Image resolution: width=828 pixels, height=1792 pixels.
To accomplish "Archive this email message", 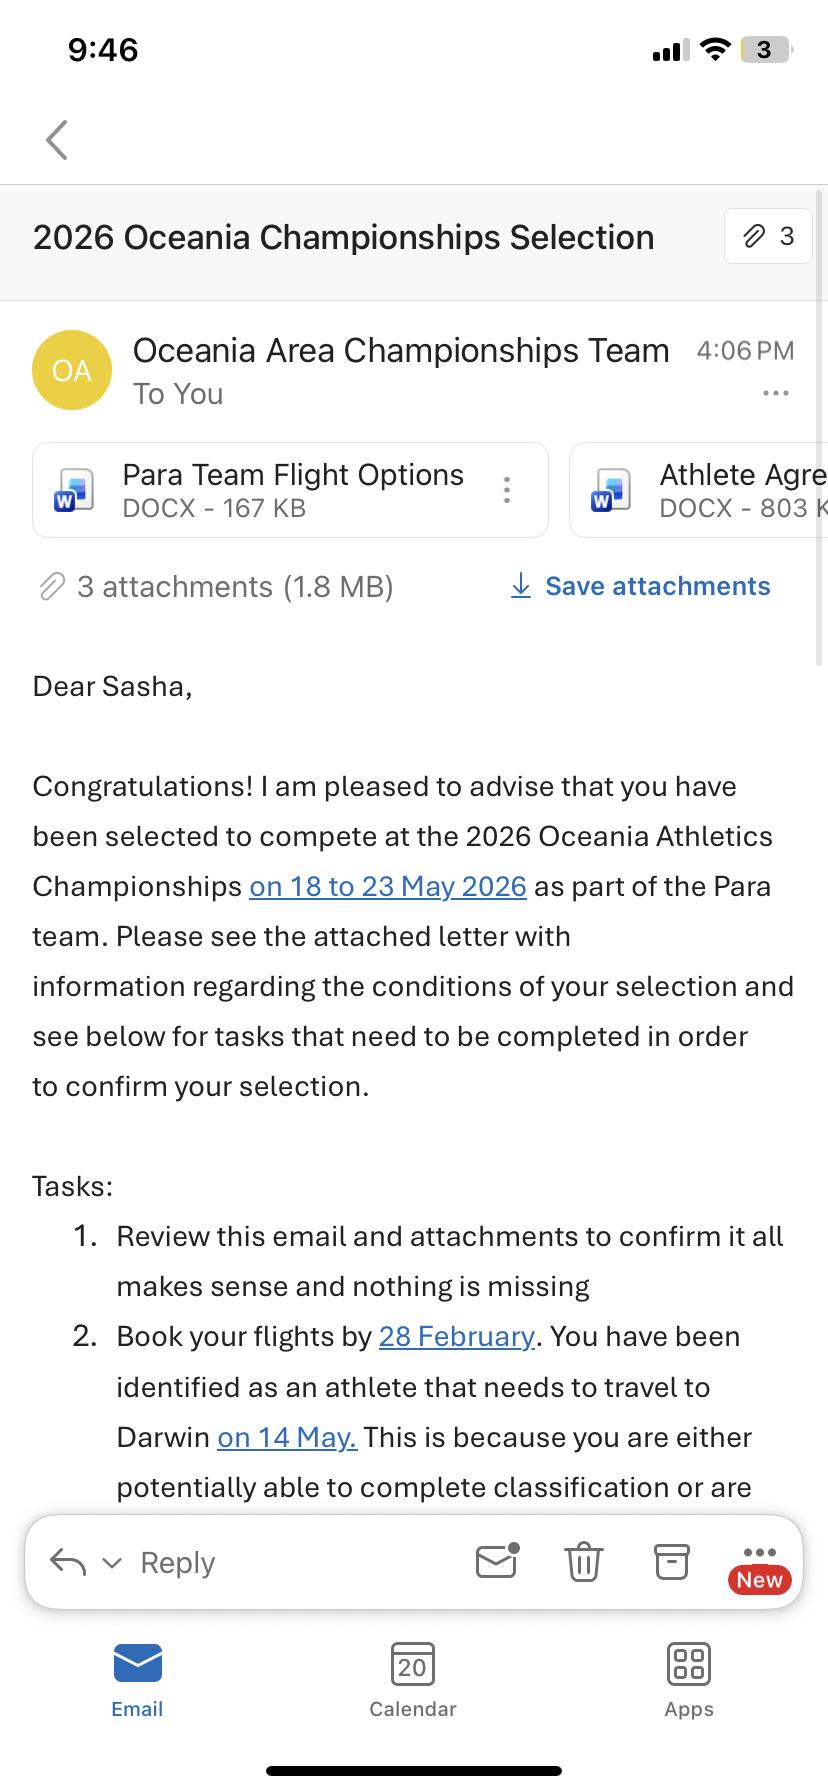I will point(672,1562).
